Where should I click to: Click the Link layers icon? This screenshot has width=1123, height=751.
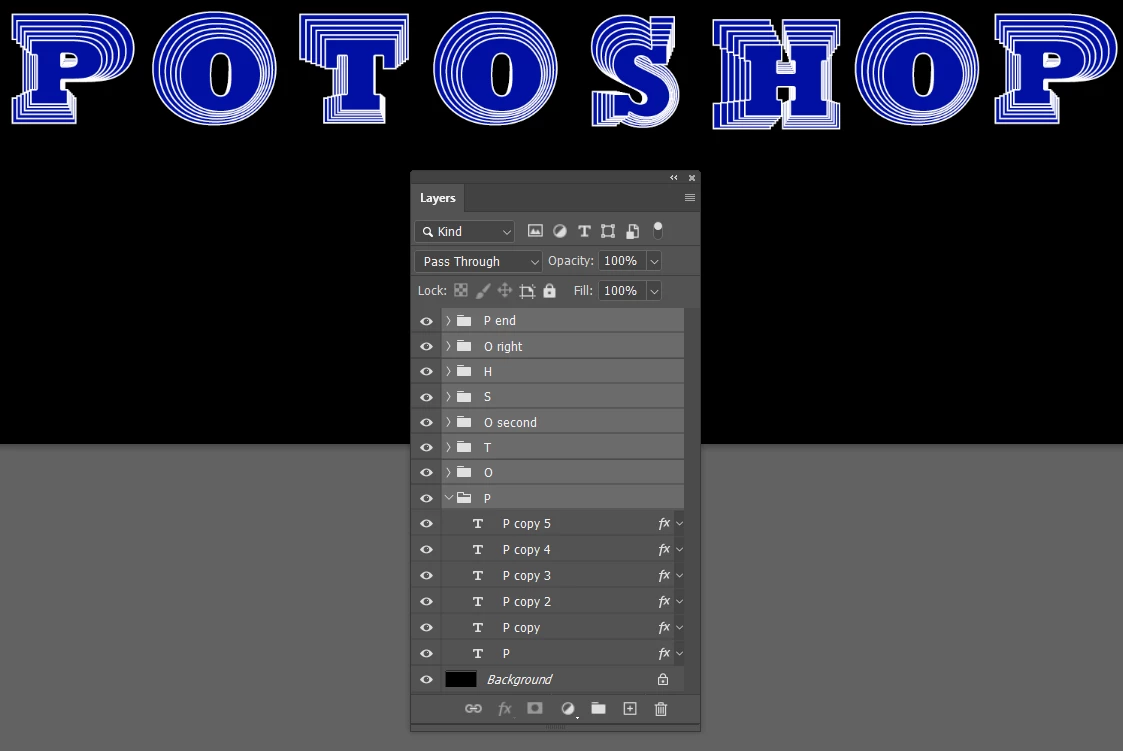(x=473, y=708)
